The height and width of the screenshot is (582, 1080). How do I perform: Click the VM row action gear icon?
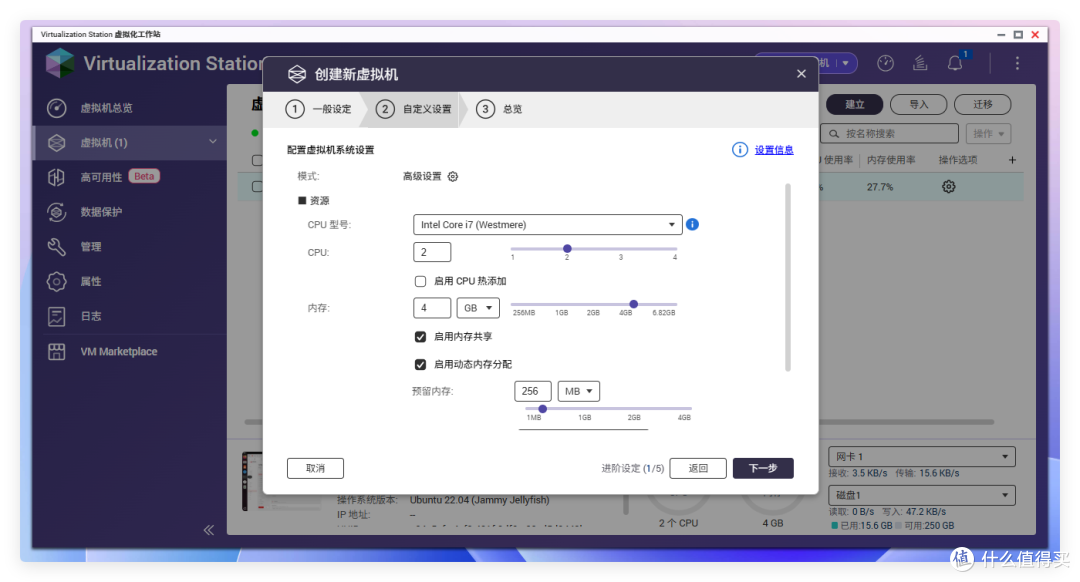tap(948, 187)
